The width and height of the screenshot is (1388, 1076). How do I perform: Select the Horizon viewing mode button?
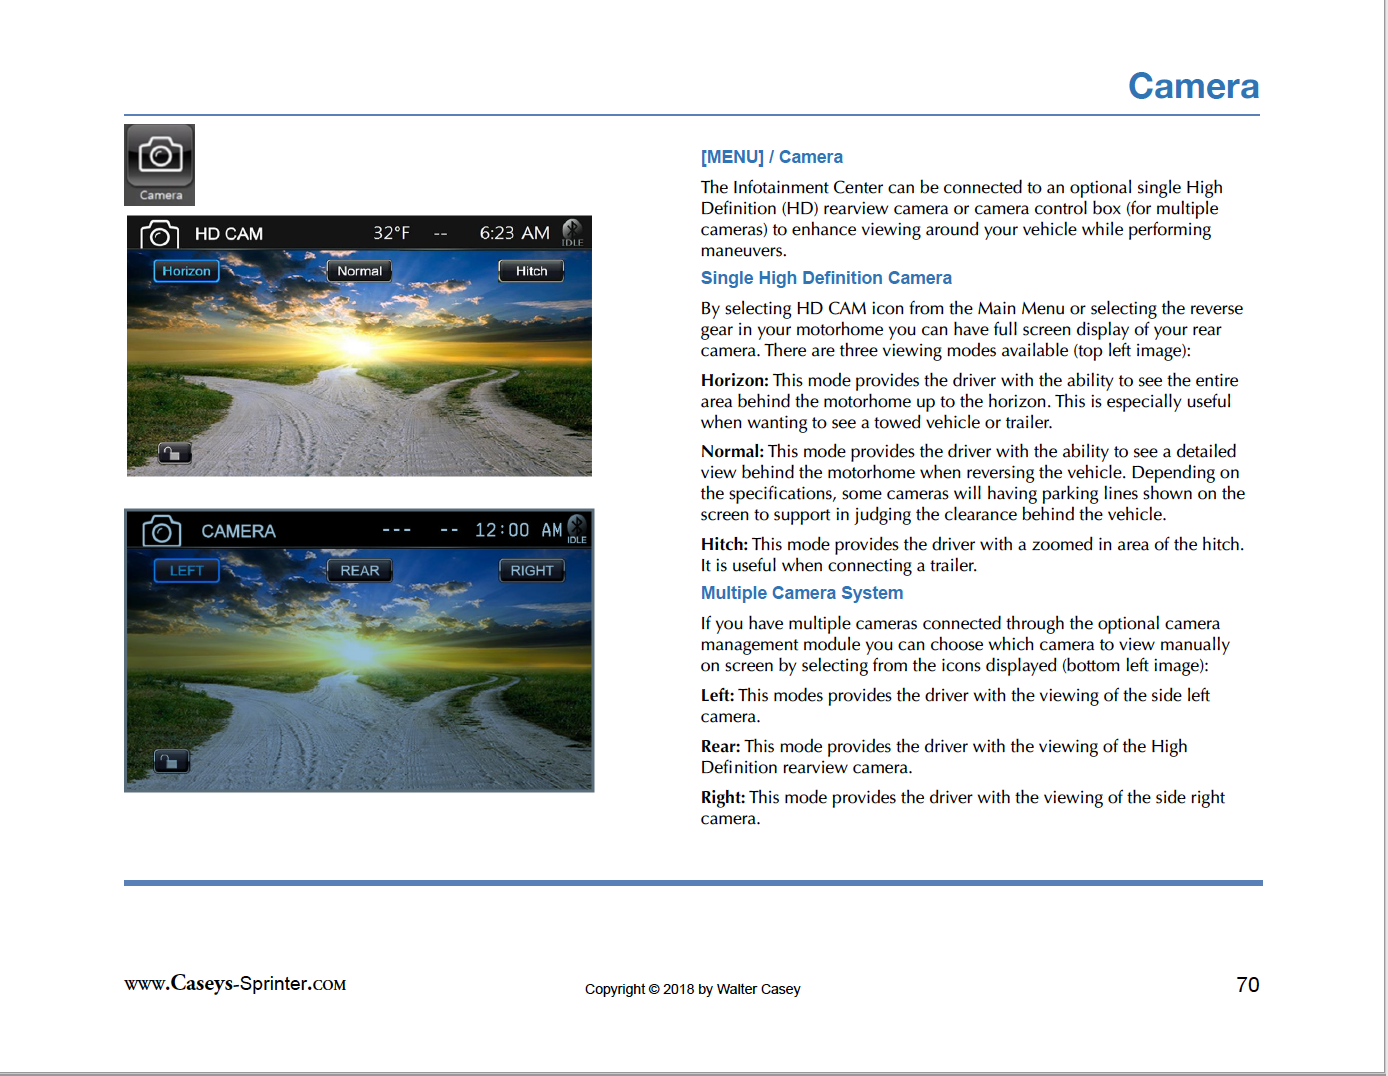pyautogui.click(x=186, y=271)
